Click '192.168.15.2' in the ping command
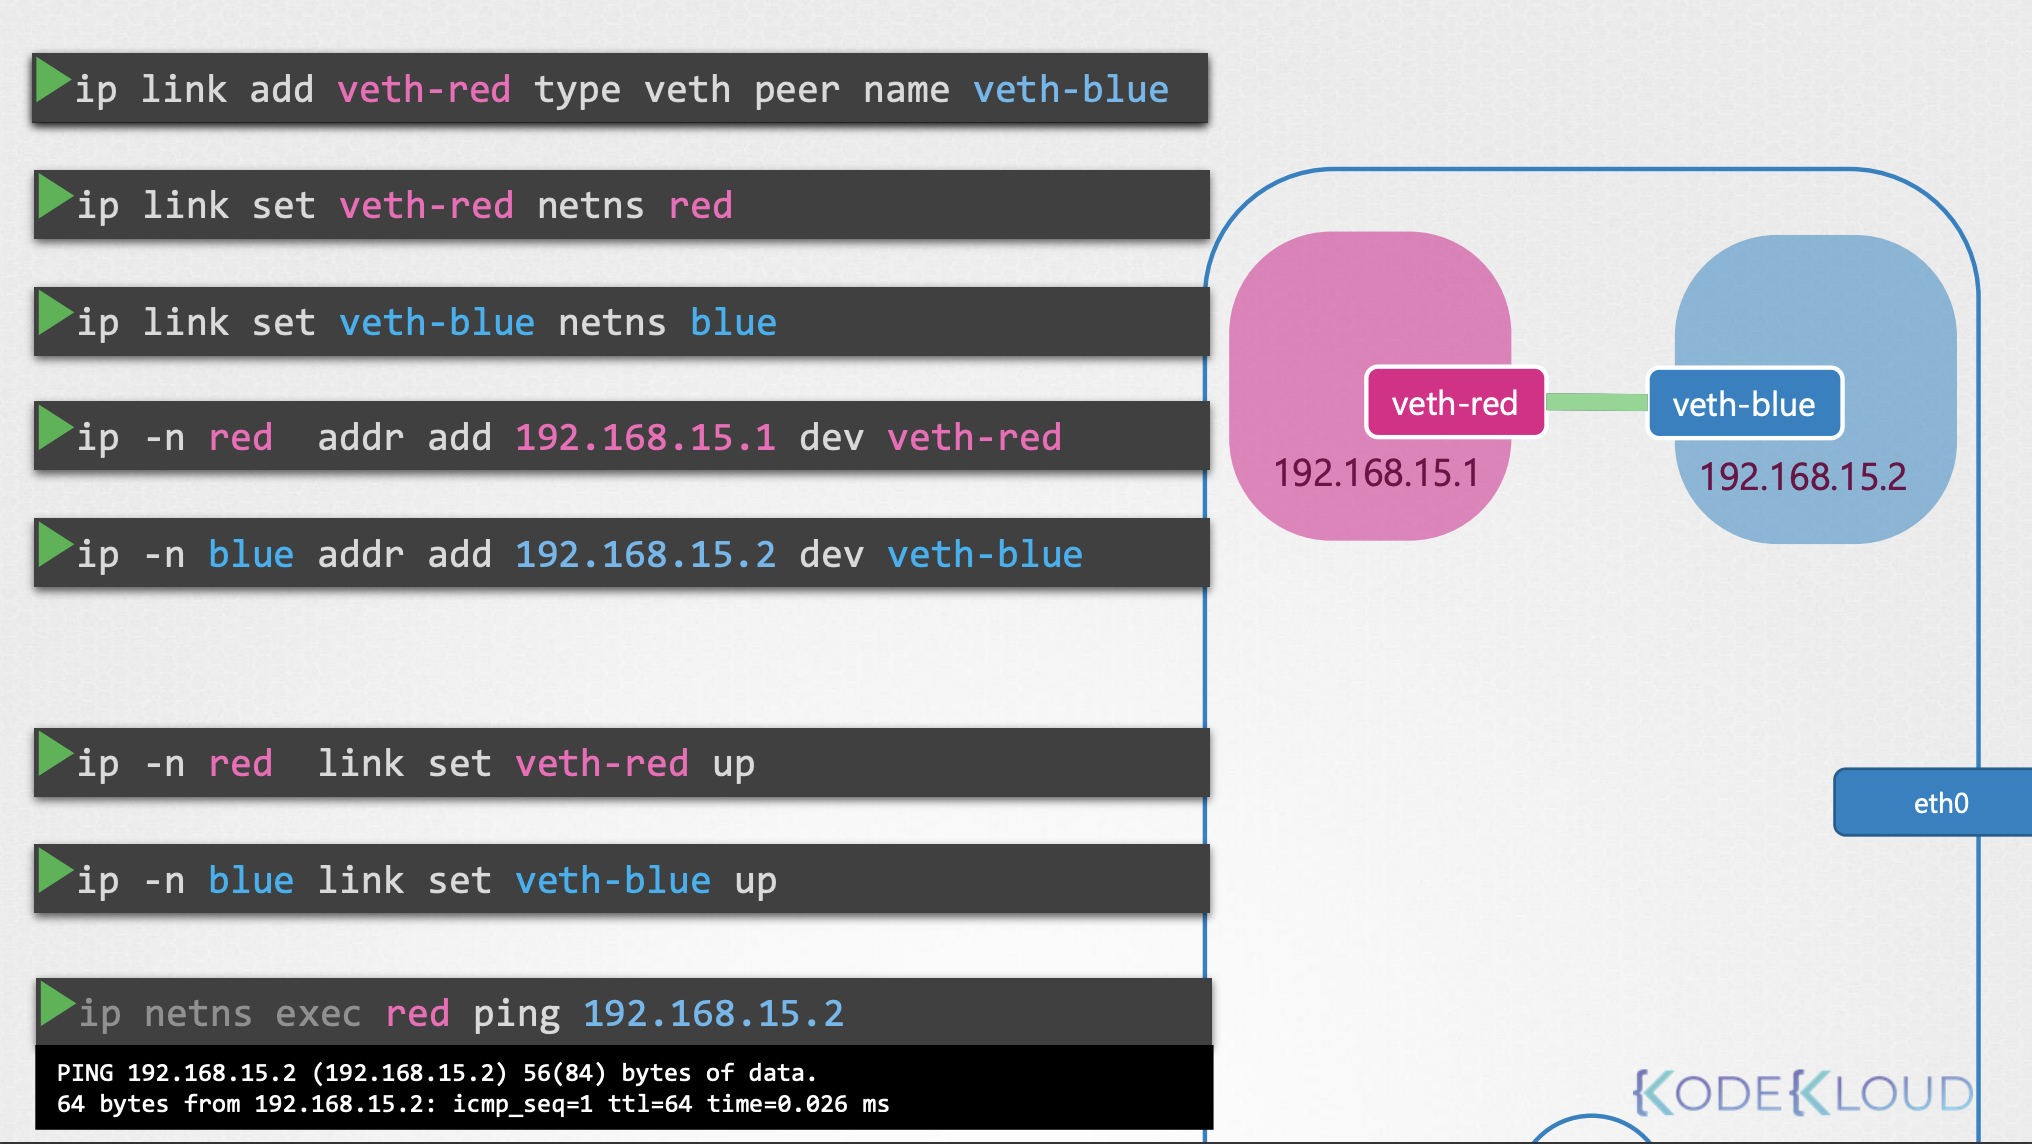The width and height of the screenshot is (2032, 1144). click(713, 1014)
